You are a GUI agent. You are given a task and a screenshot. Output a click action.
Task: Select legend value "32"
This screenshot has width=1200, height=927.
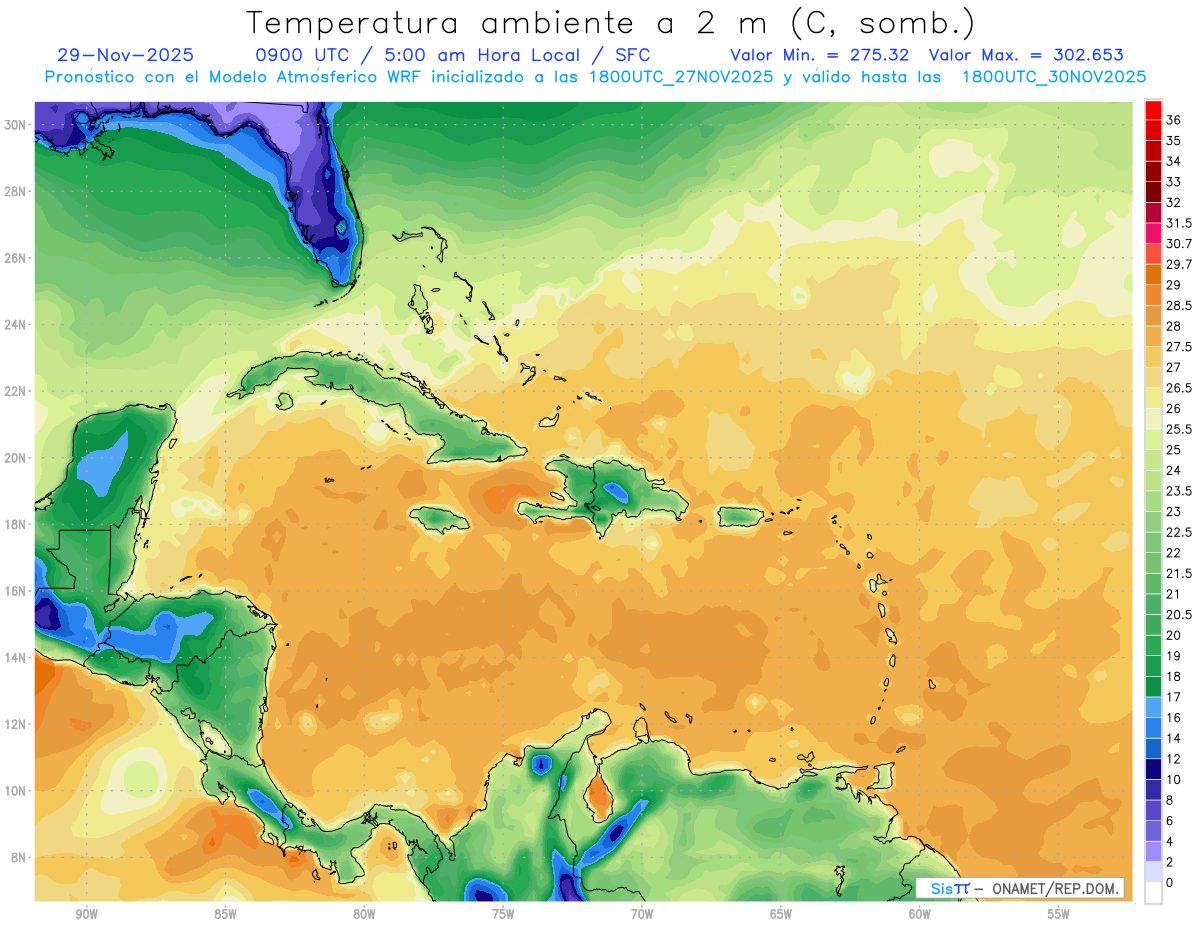(x=1174, y=202)
